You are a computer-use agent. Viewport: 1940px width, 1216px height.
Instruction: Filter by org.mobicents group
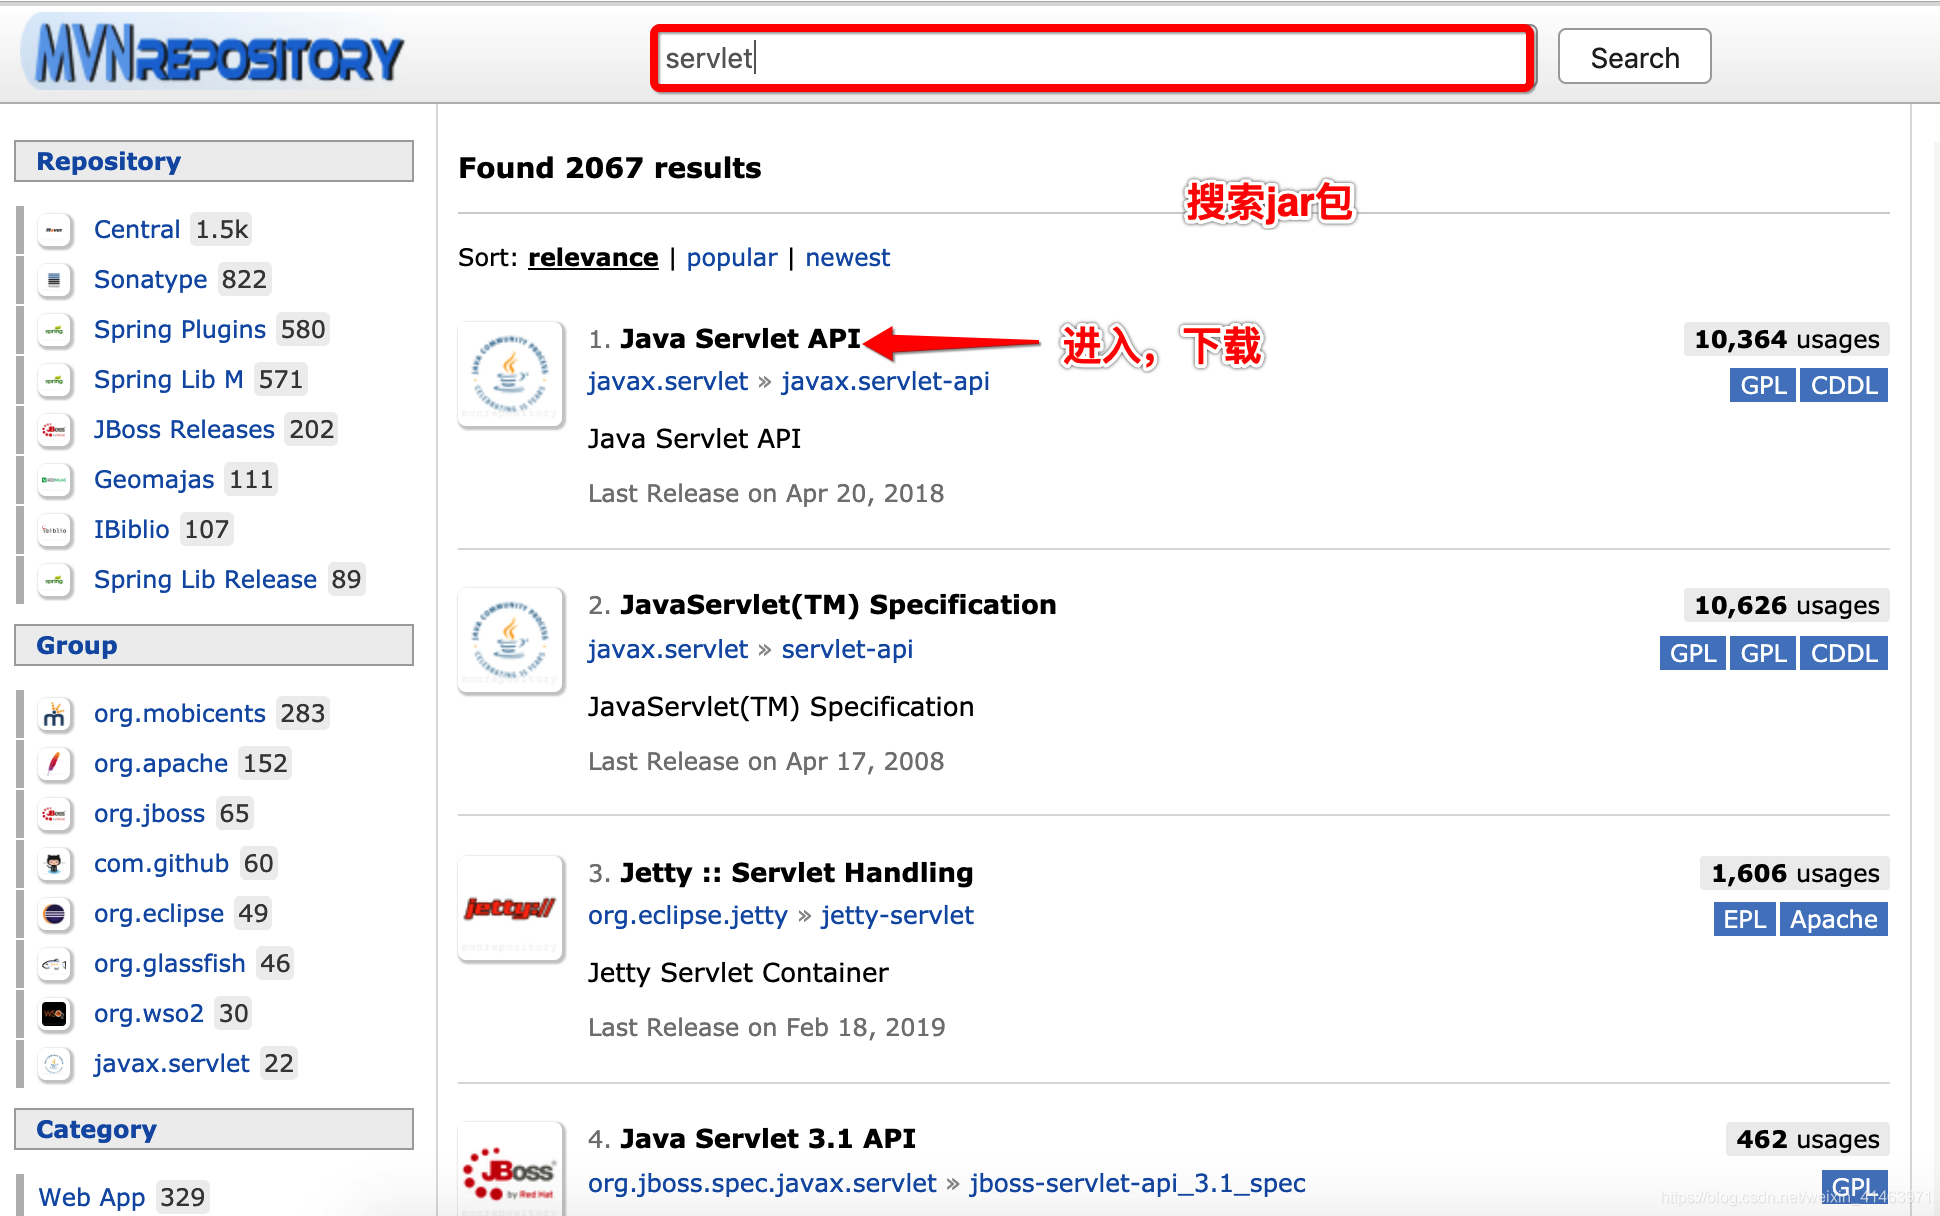(180, 714)
